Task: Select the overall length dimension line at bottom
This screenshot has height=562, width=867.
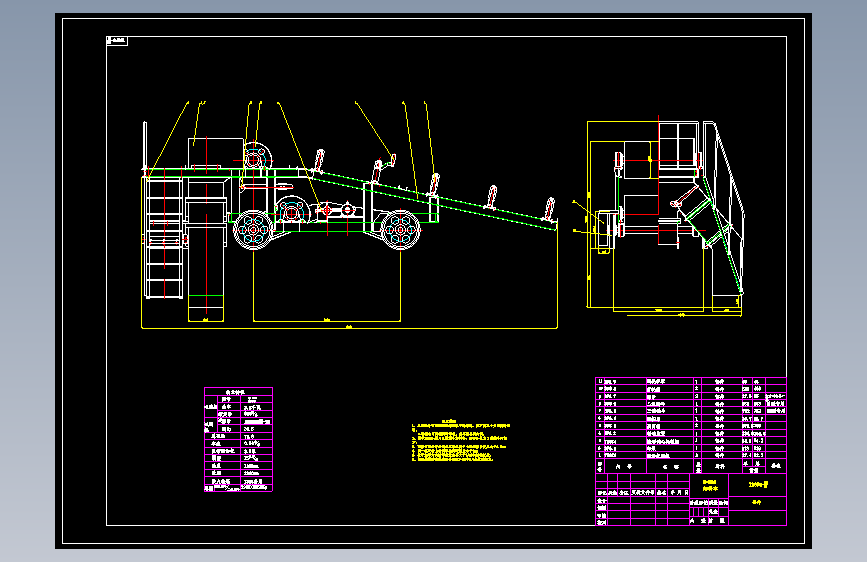Action: [x=349, y=327]
